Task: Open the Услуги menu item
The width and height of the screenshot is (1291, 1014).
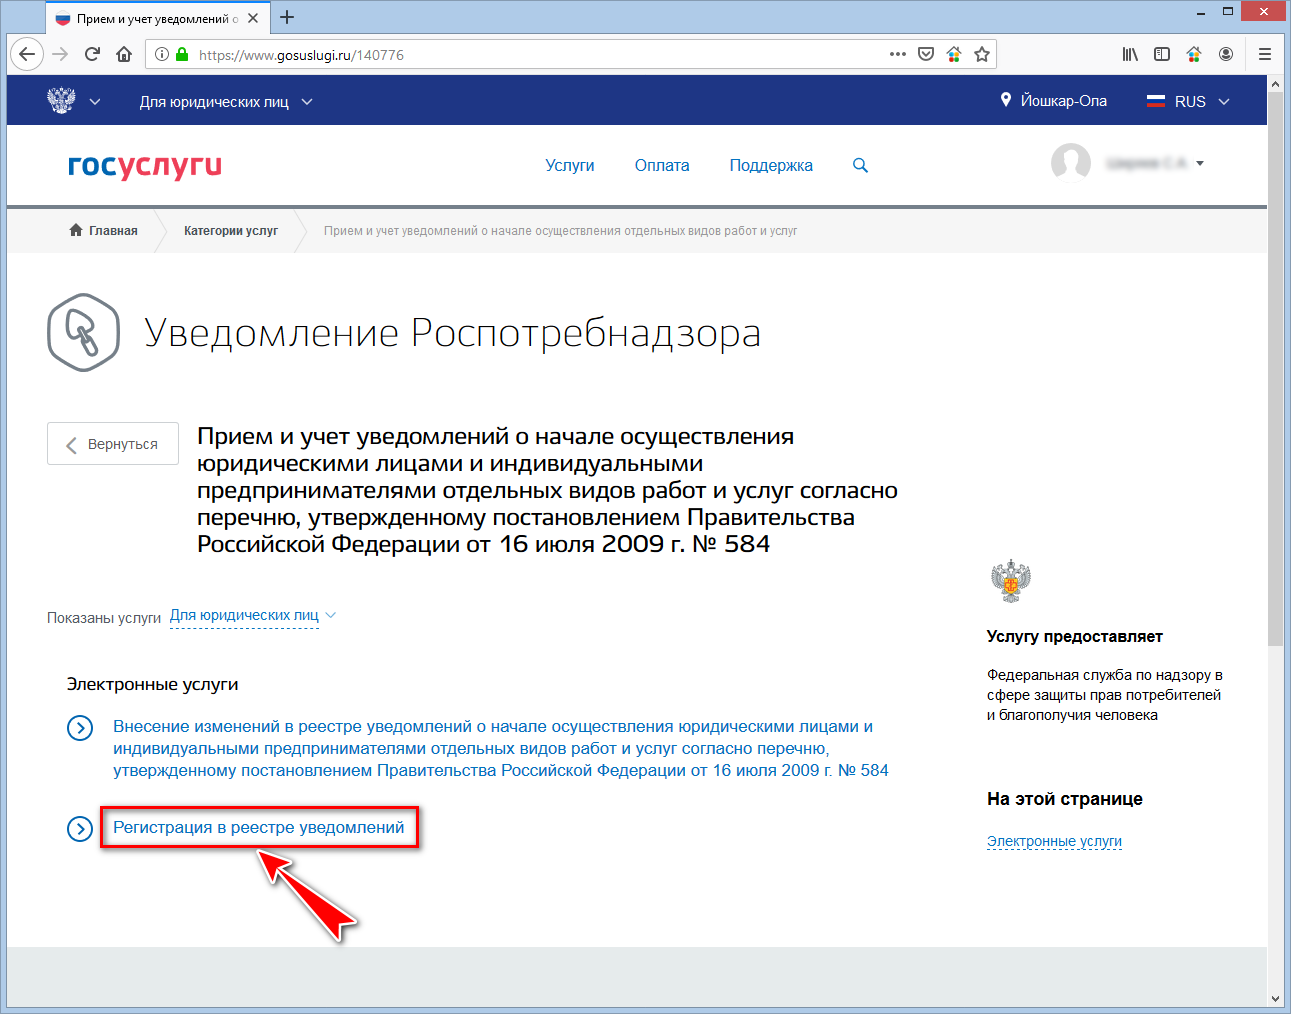Action: coord(570,166)
